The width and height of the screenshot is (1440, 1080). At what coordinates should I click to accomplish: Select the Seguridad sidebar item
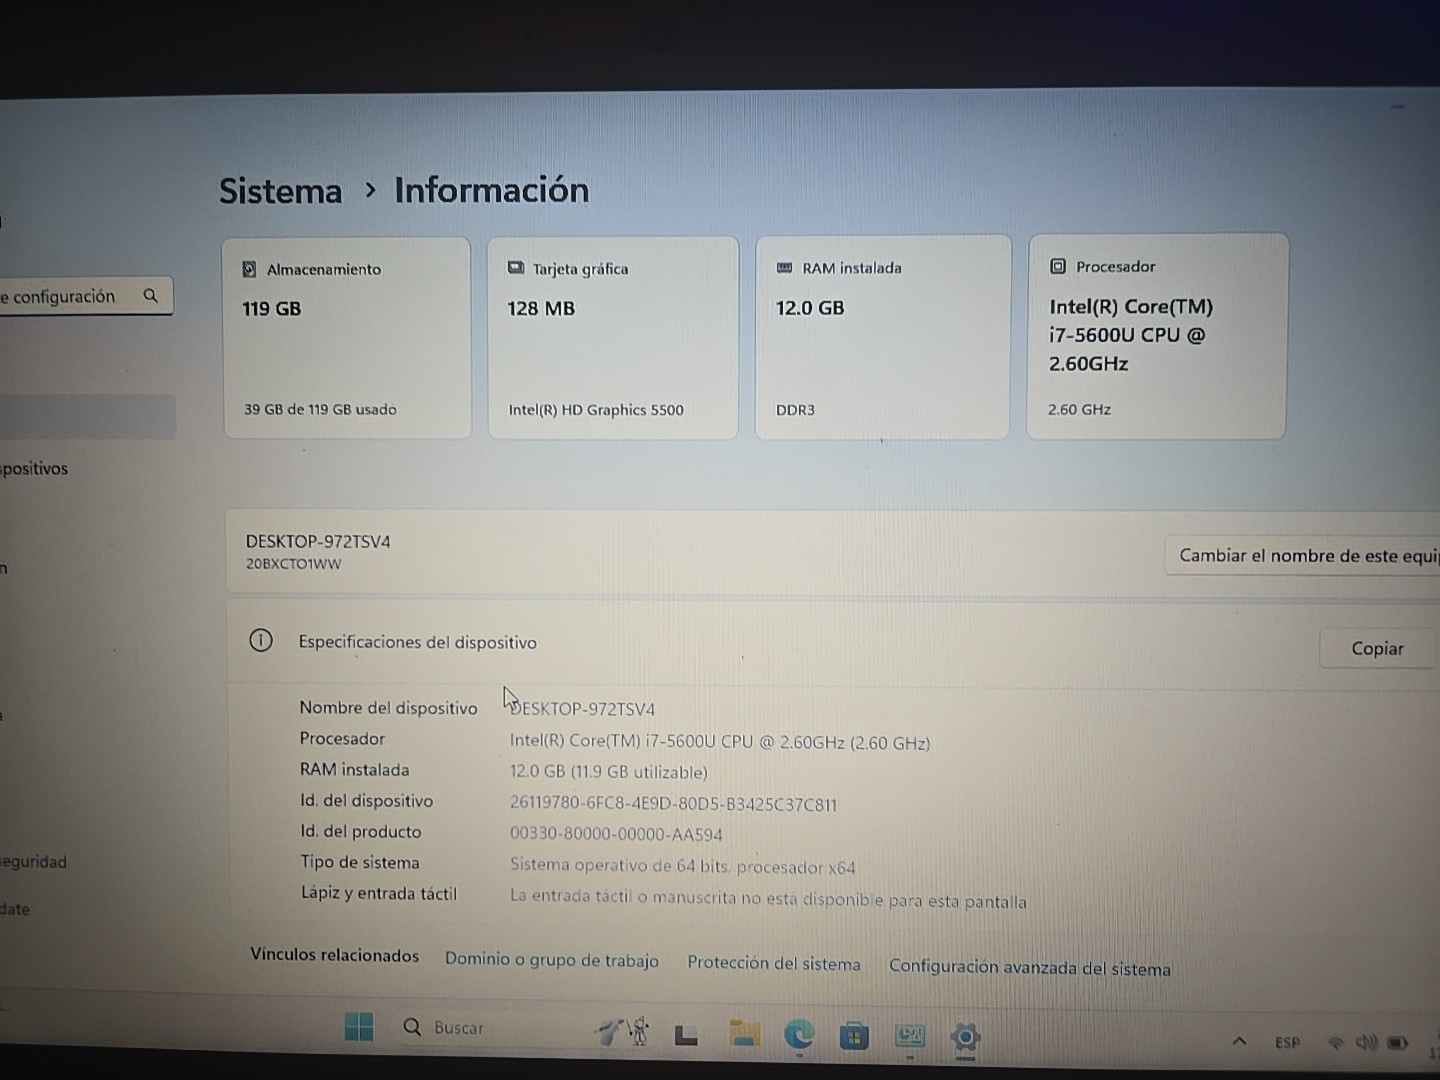tap(34, 862)
